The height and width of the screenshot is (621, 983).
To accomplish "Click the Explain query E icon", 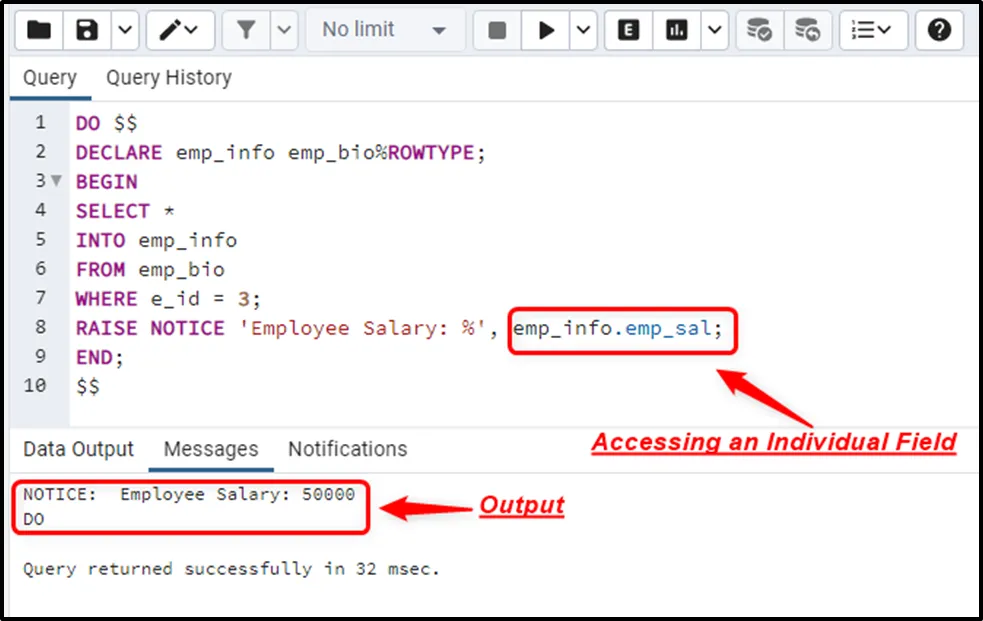I will pos(629,30).
